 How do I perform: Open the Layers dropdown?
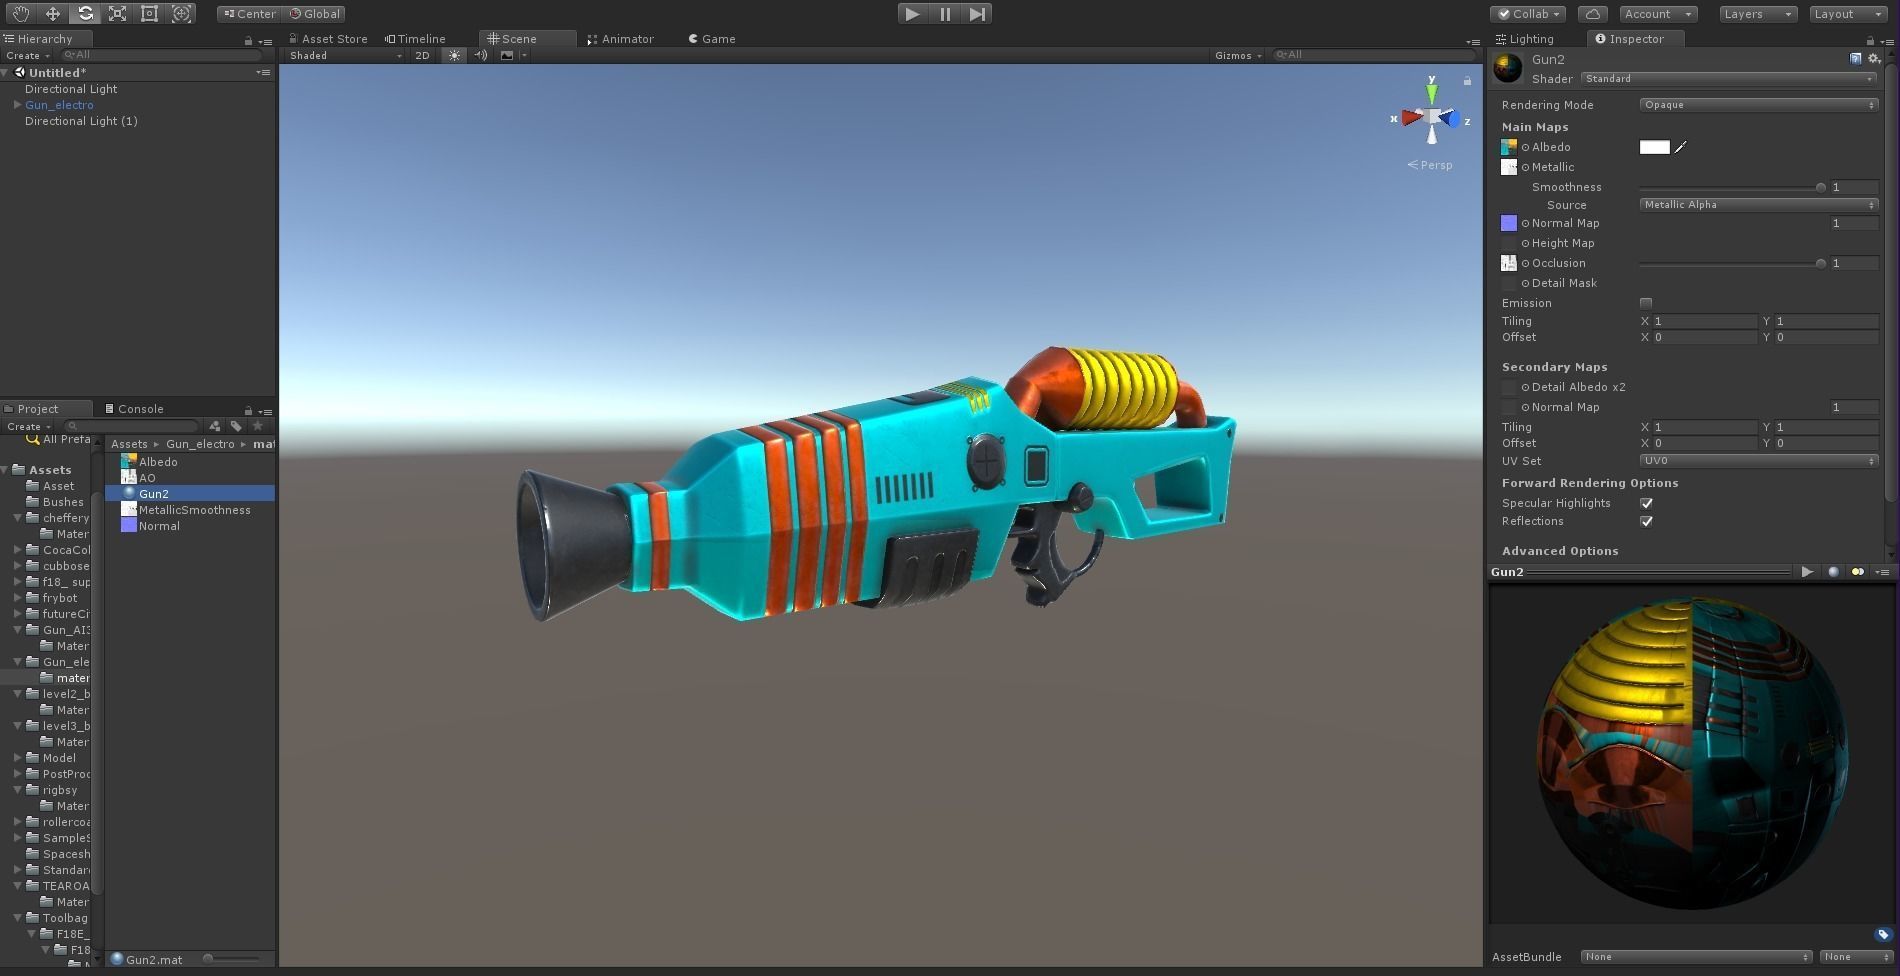pos(1757,14)
